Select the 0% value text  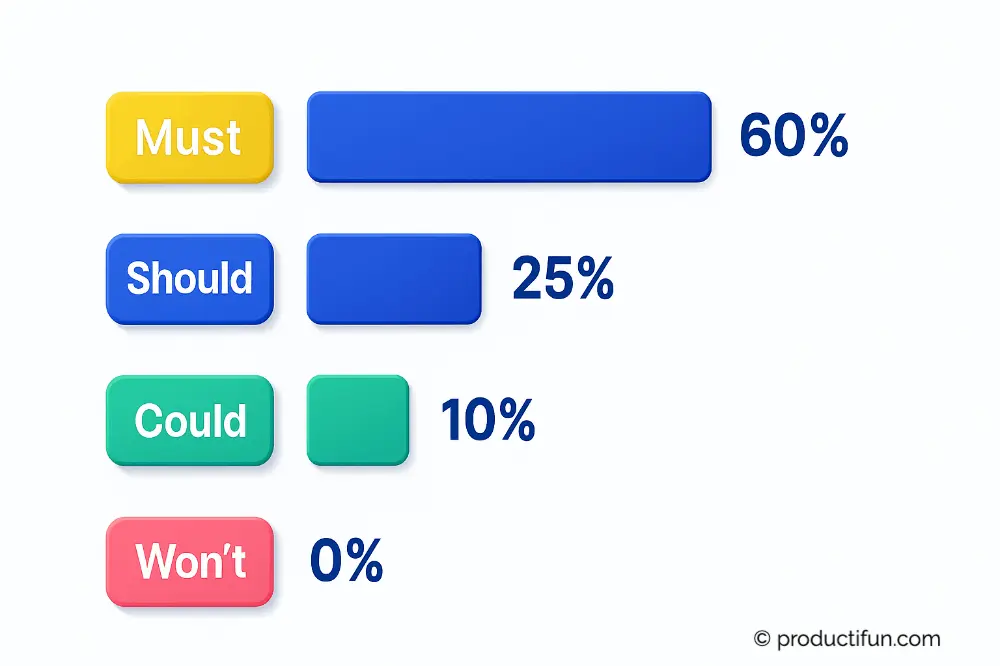(346, 559)
